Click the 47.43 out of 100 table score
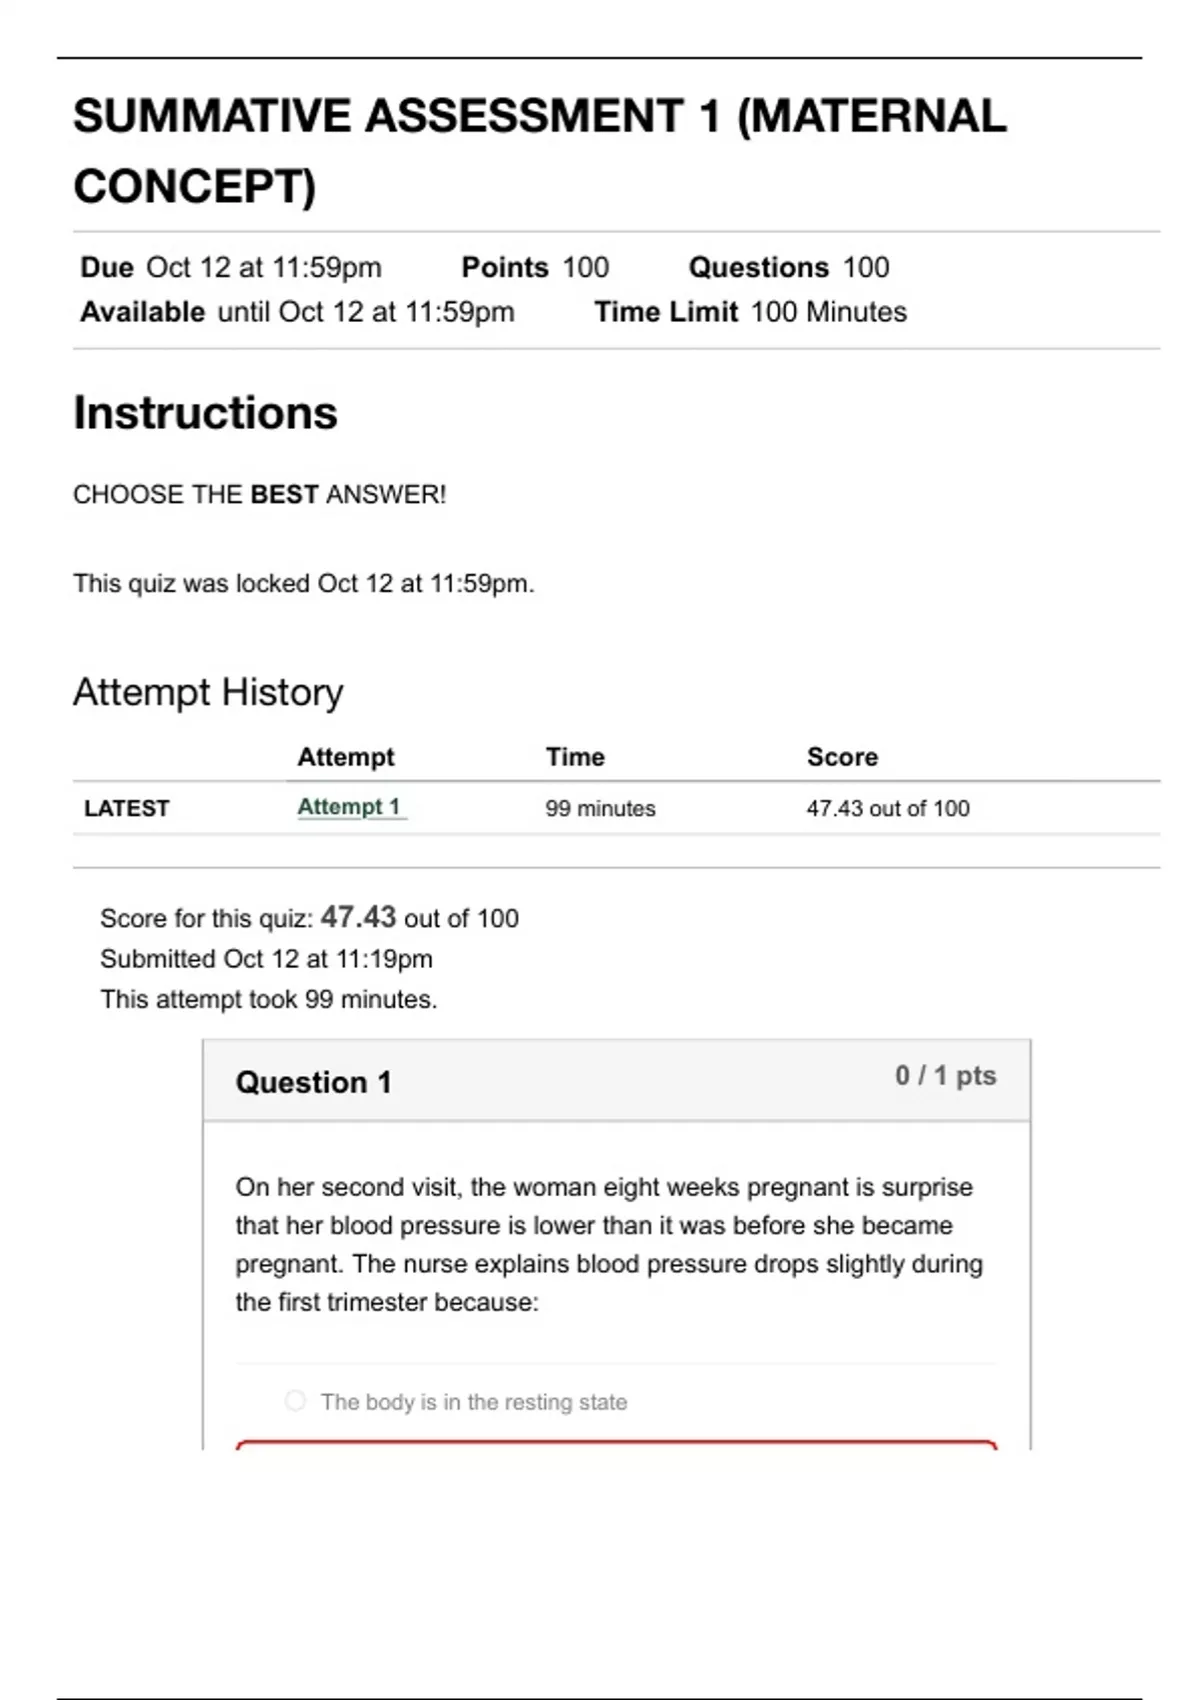This screenshot has width=1200, height=1700. (888, 808)
